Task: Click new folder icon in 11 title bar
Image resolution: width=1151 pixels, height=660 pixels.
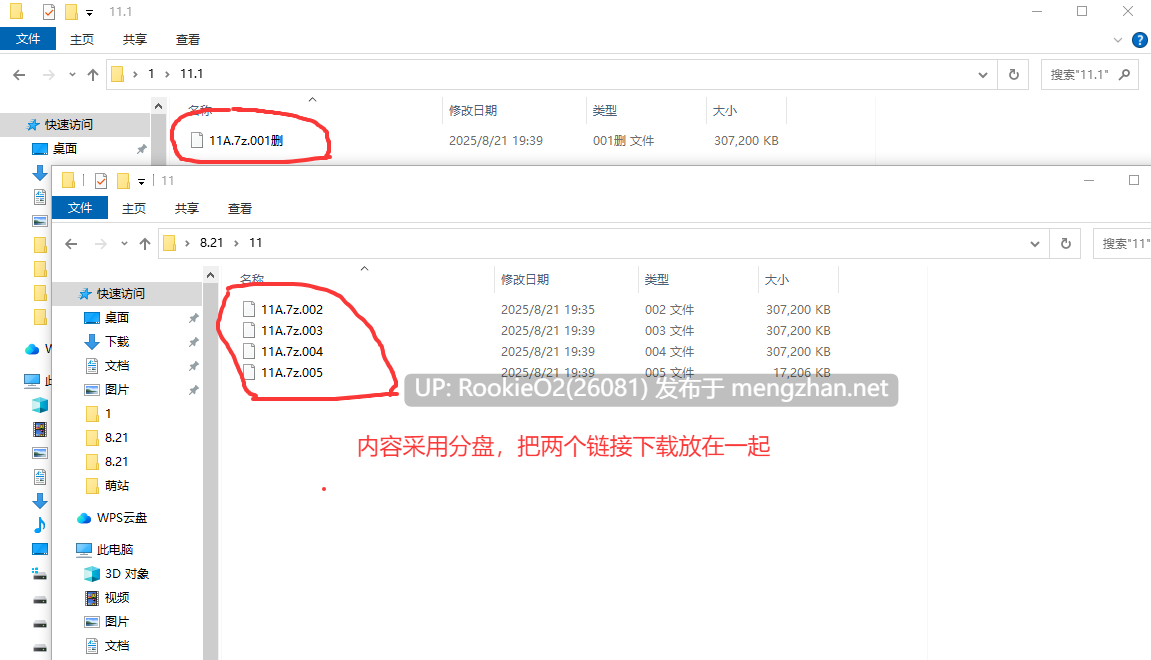Action: coord(123,181)
